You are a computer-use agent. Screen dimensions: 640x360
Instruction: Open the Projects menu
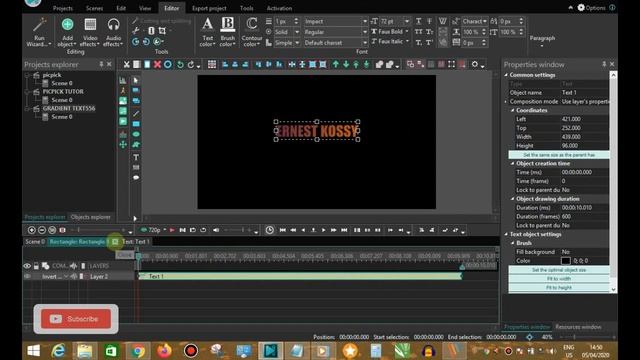point(62,8)
